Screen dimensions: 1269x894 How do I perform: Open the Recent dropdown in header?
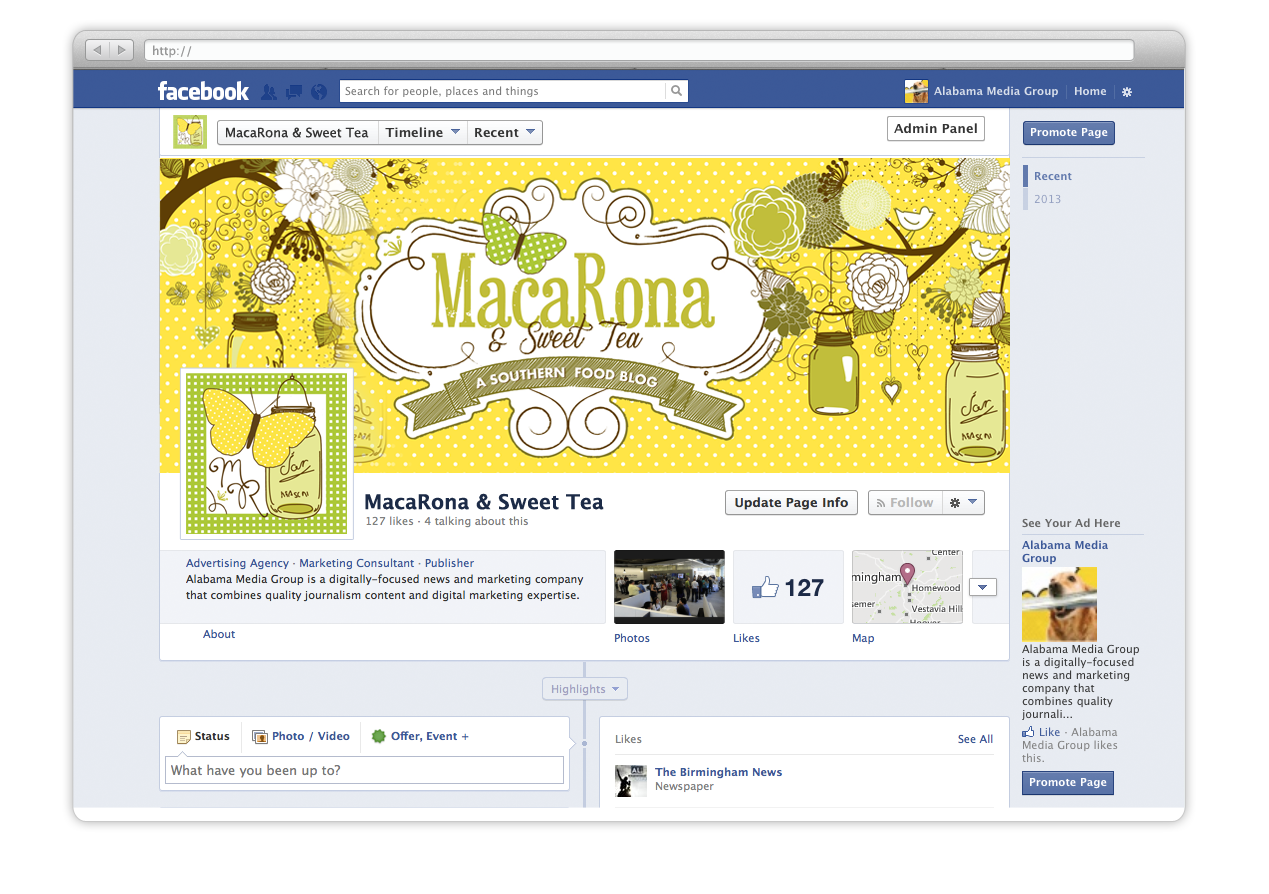[505, 132]
